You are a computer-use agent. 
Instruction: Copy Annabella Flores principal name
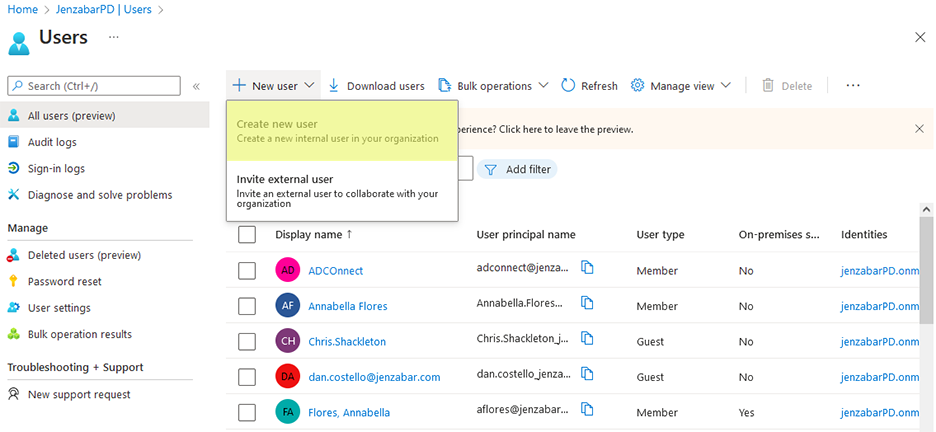588,304
